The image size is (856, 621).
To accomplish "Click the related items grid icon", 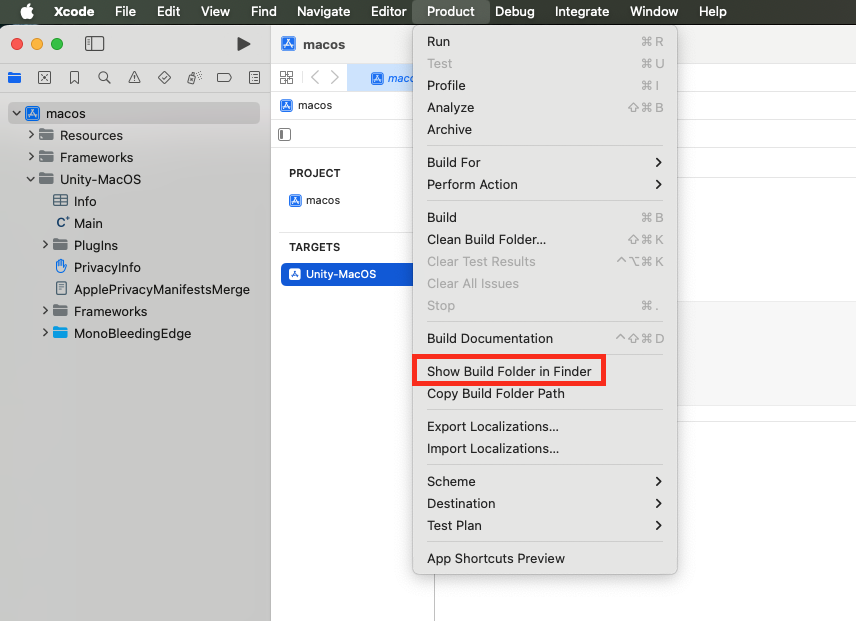I will pos(286,77).
